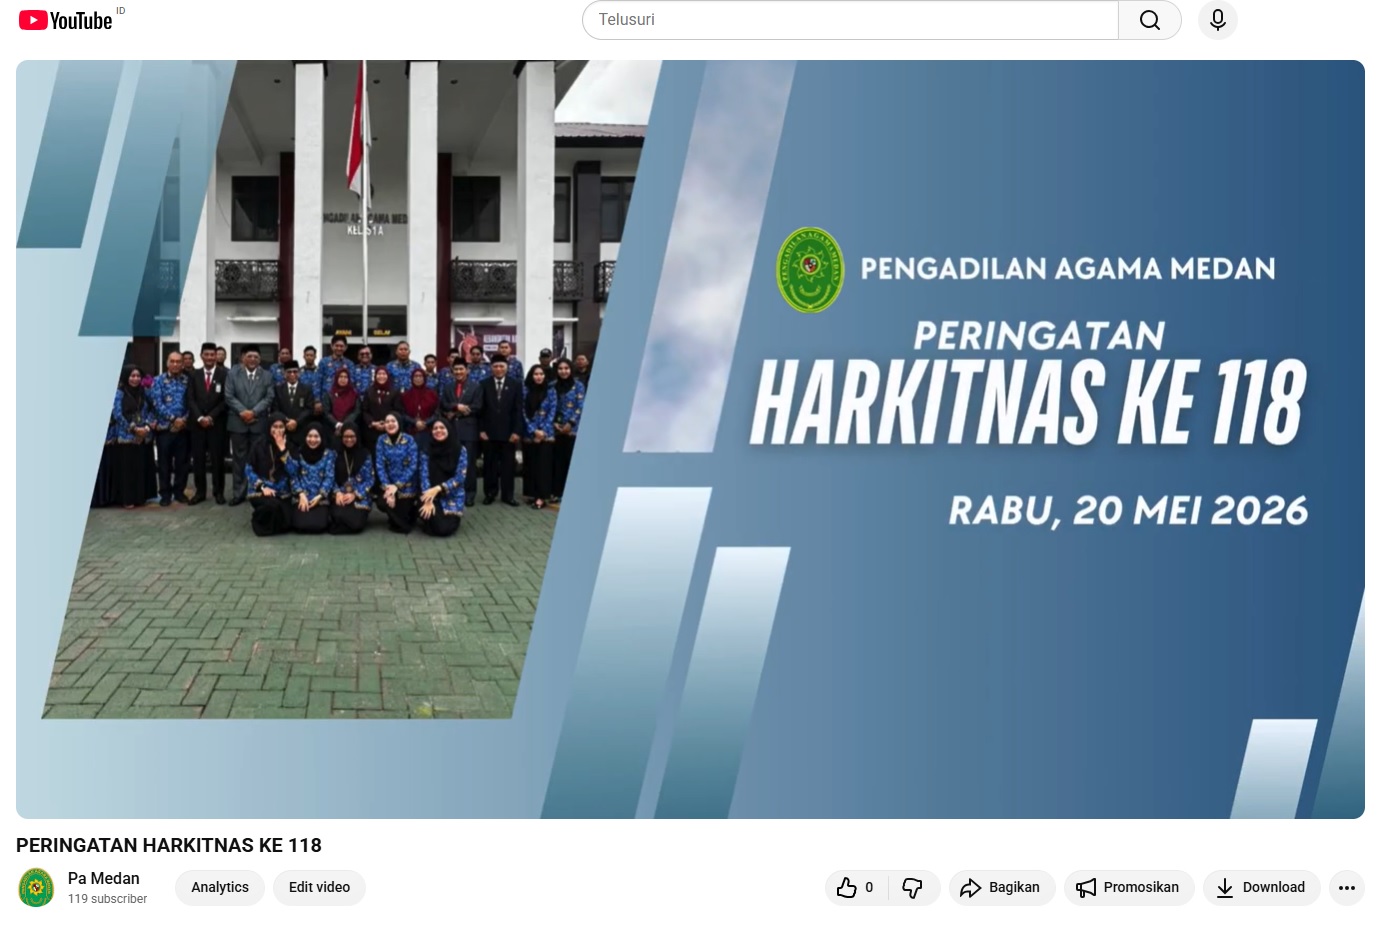Image resolution: width=1377 pixels, height=927 pixels.
Task: Click the 119 subscriber text
Action: (107, 899)
